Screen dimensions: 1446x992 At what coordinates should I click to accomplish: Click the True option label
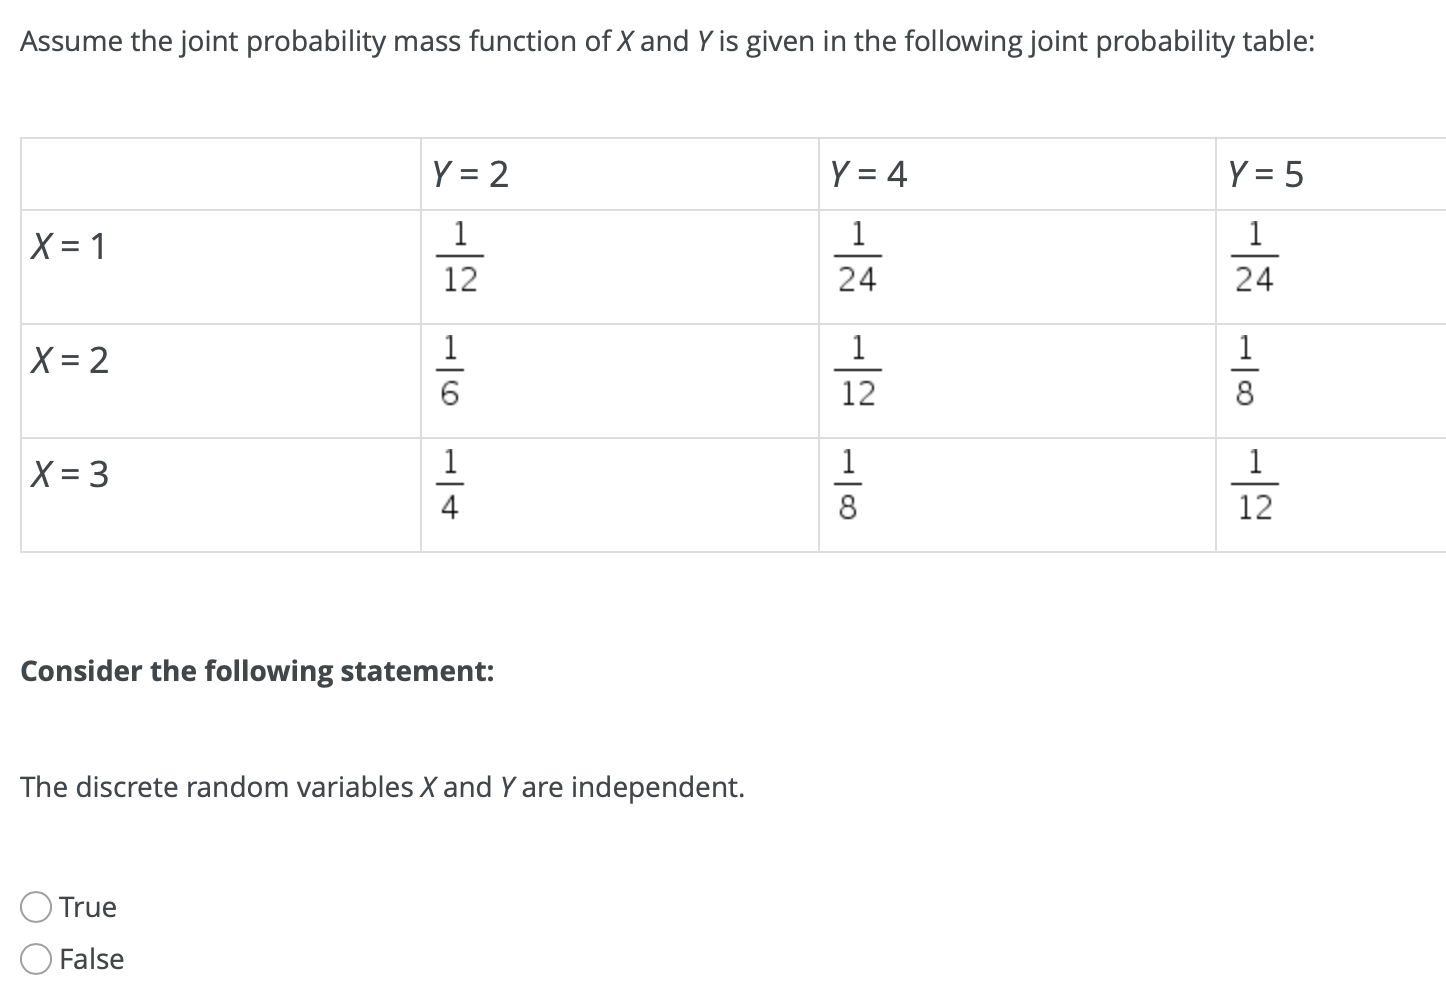pyautogui.click(x=86, y=907)
